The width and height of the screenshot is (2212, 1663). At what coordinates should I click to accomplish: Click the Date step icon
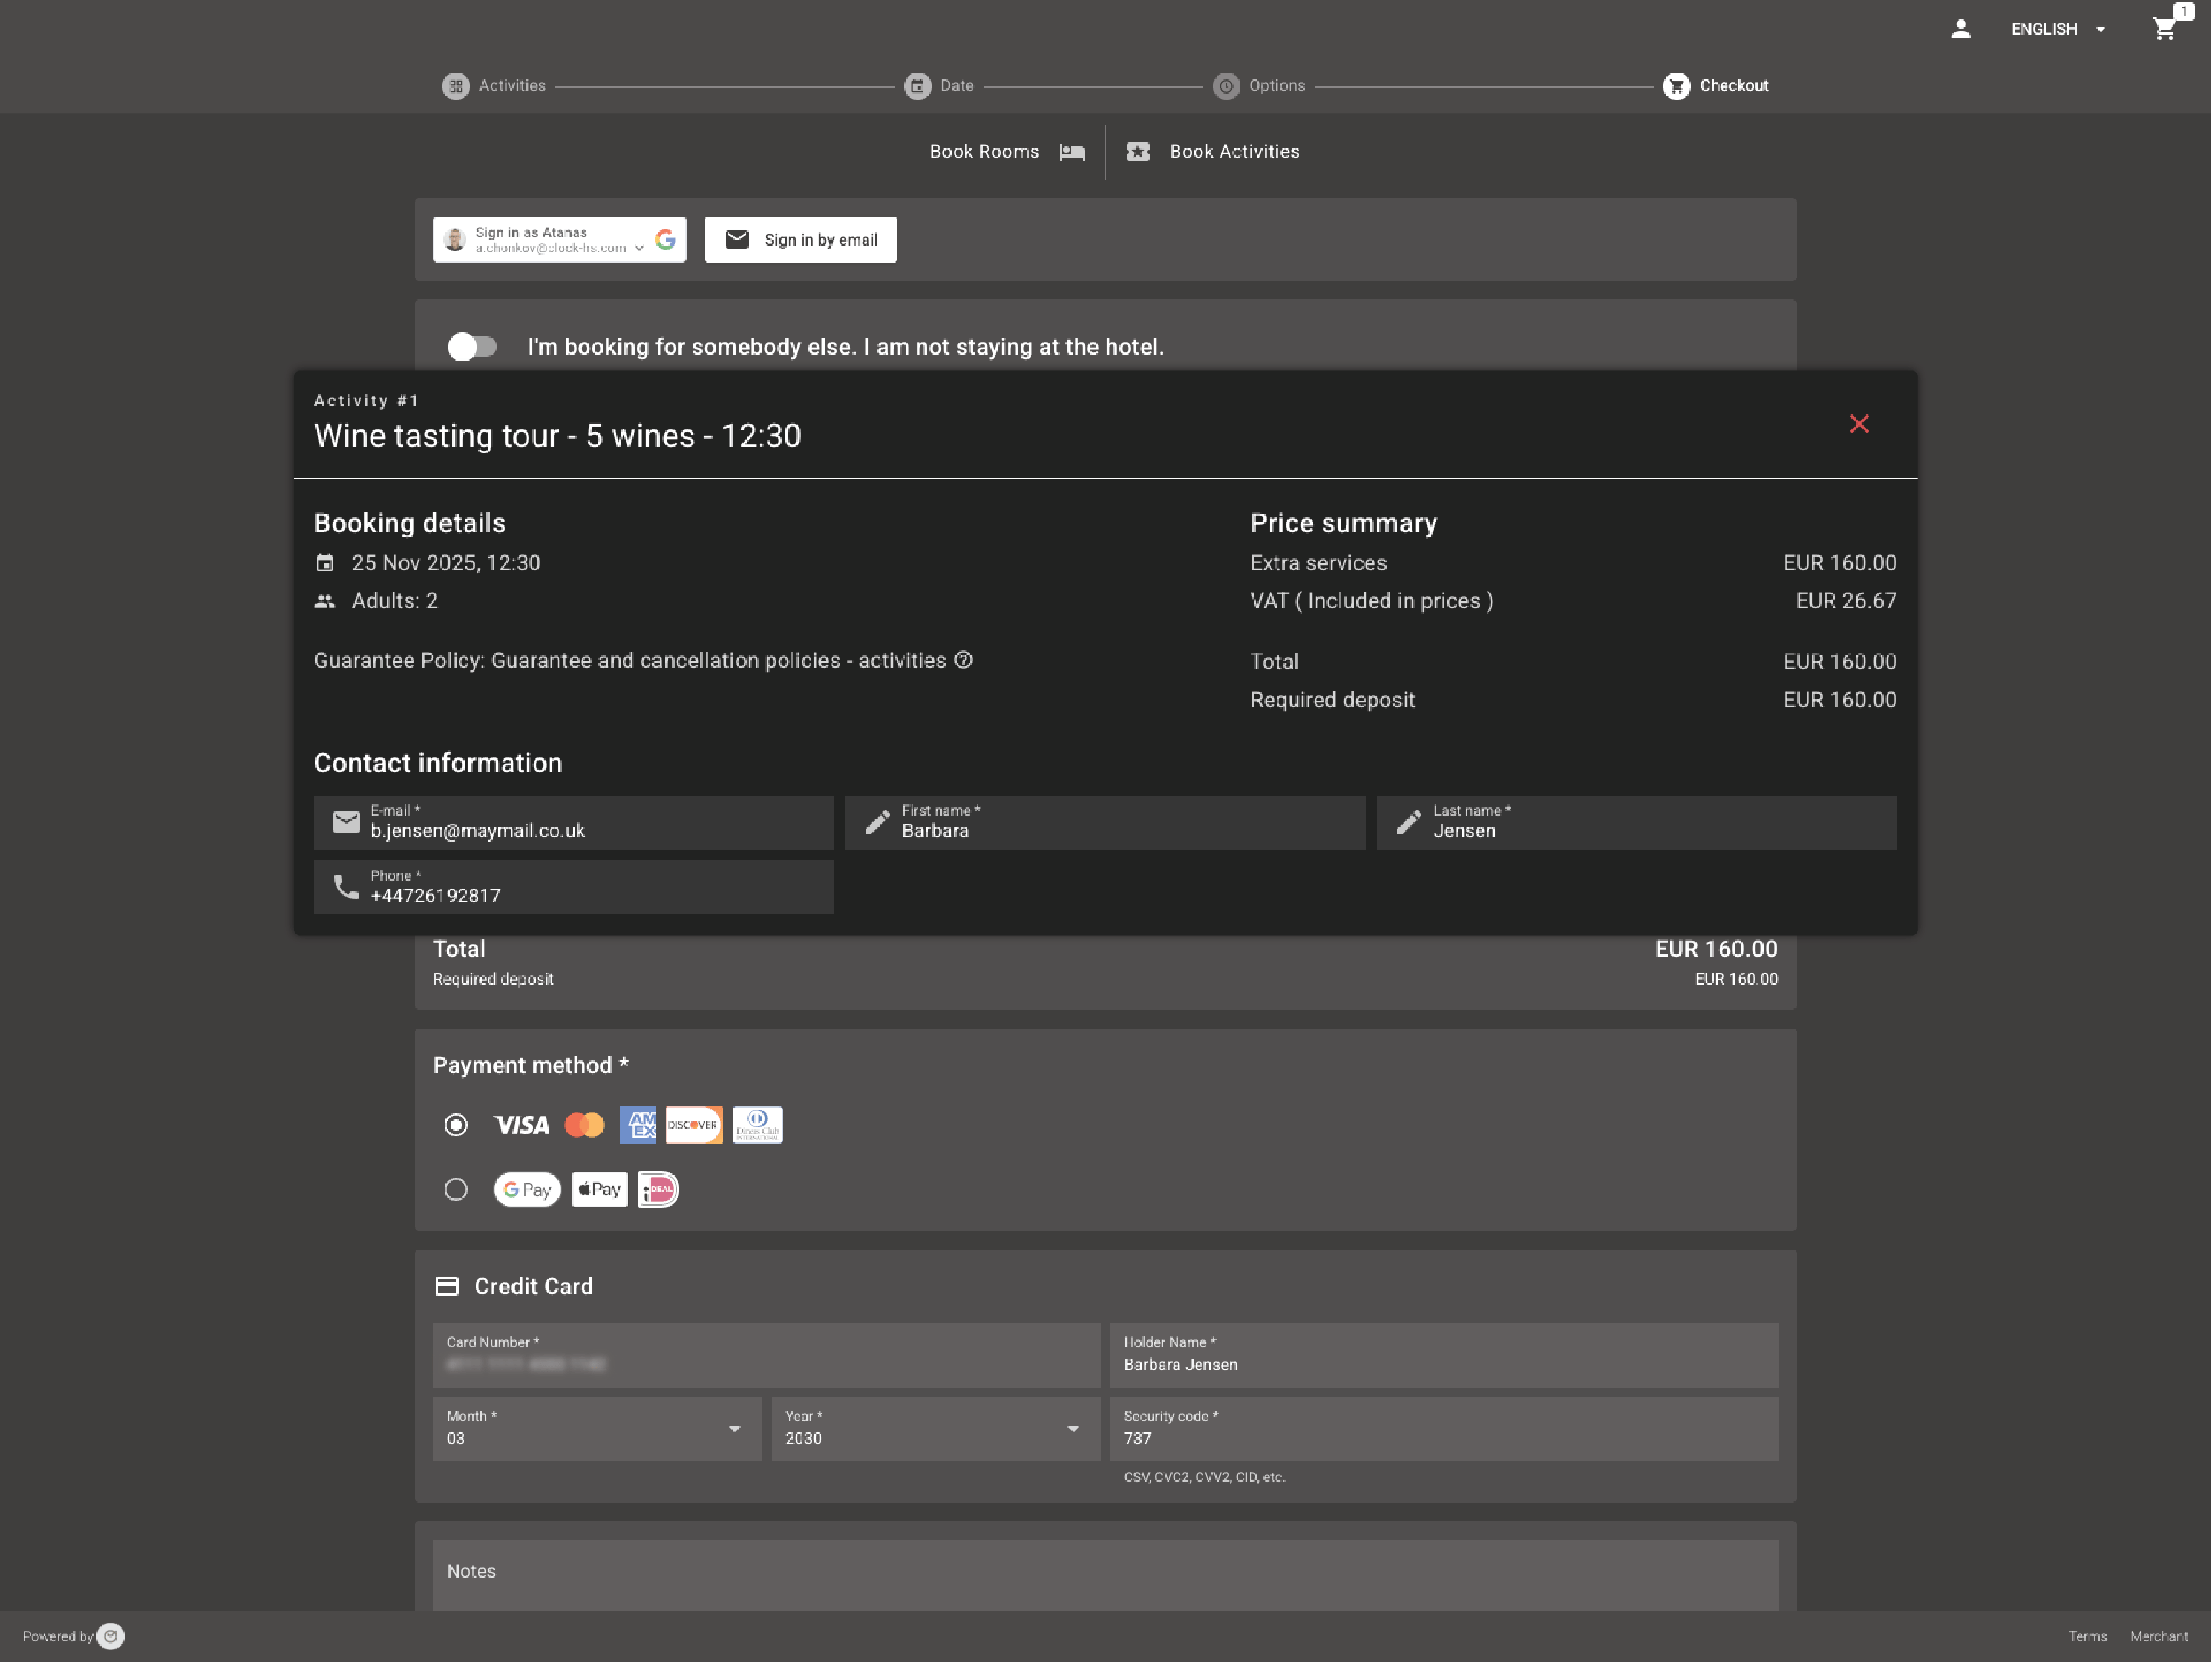coord(919,86)
